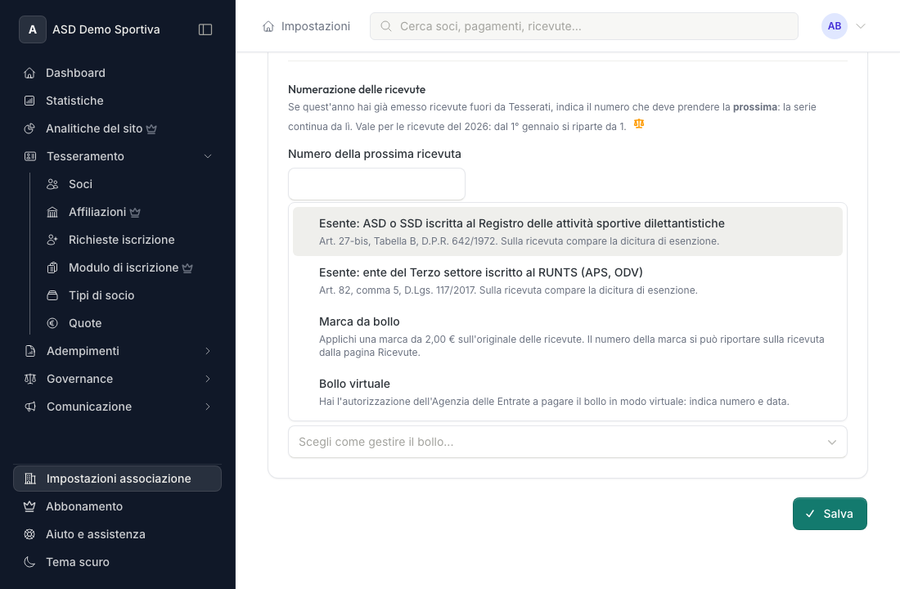900x589 pixels.
Task: Select the 'Bollo virtuale' option
Action: tap(568, 392)
